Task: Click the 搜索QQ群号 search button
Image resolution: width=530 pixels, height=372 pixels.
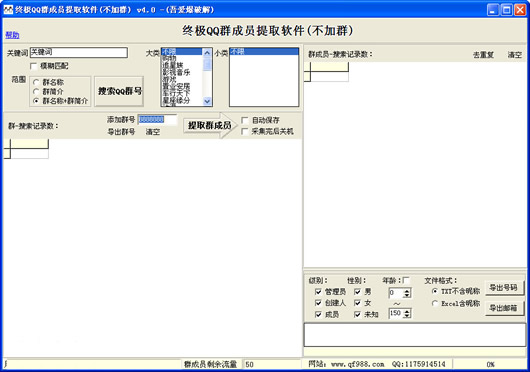Action: click(x=119, y=91)
